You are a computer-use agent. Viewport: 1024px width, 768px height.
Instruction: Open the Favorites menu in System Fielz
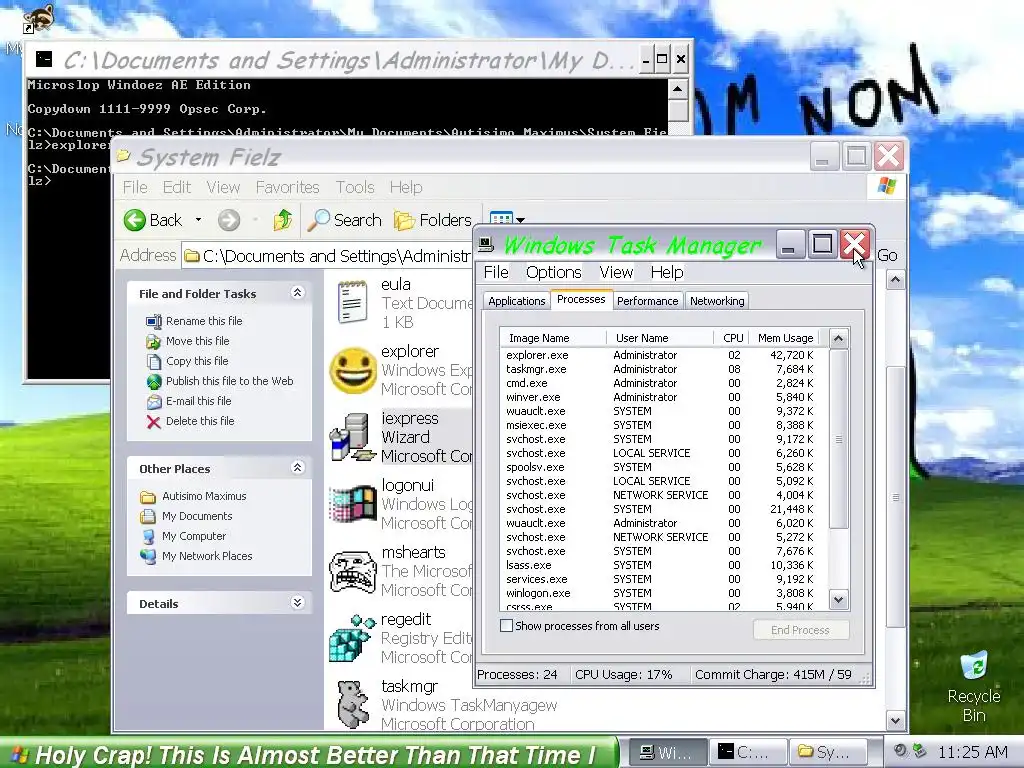coord(287,187)
